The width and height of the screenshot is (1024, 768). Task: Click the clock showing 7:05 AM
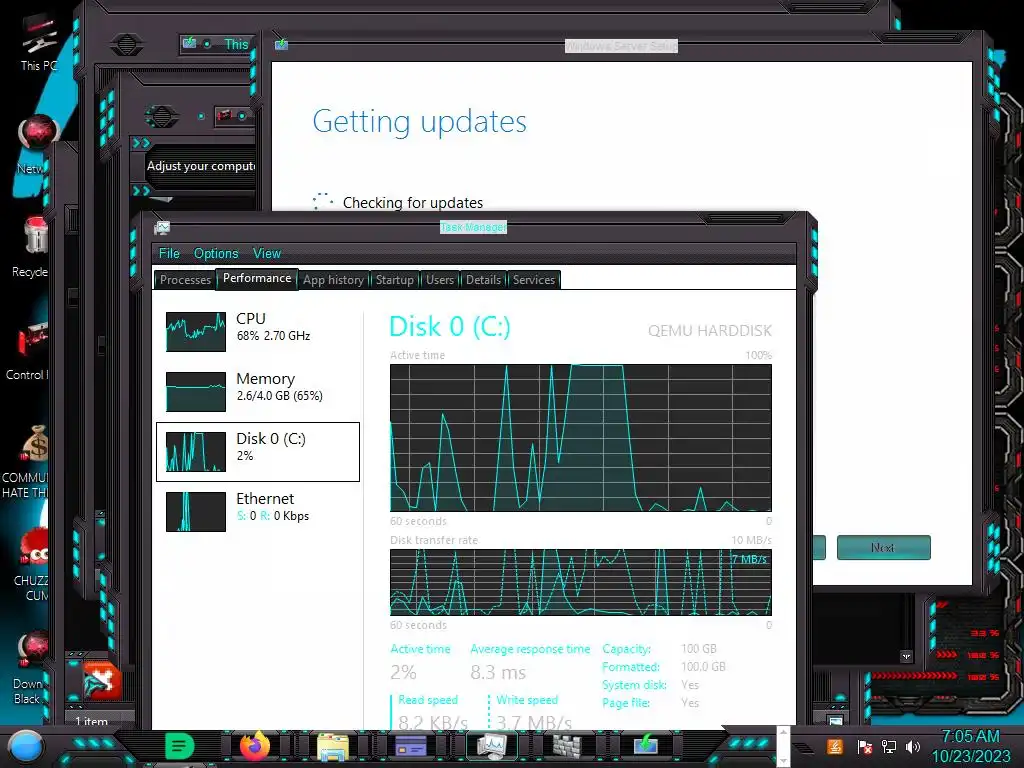[x=970, y=737]
